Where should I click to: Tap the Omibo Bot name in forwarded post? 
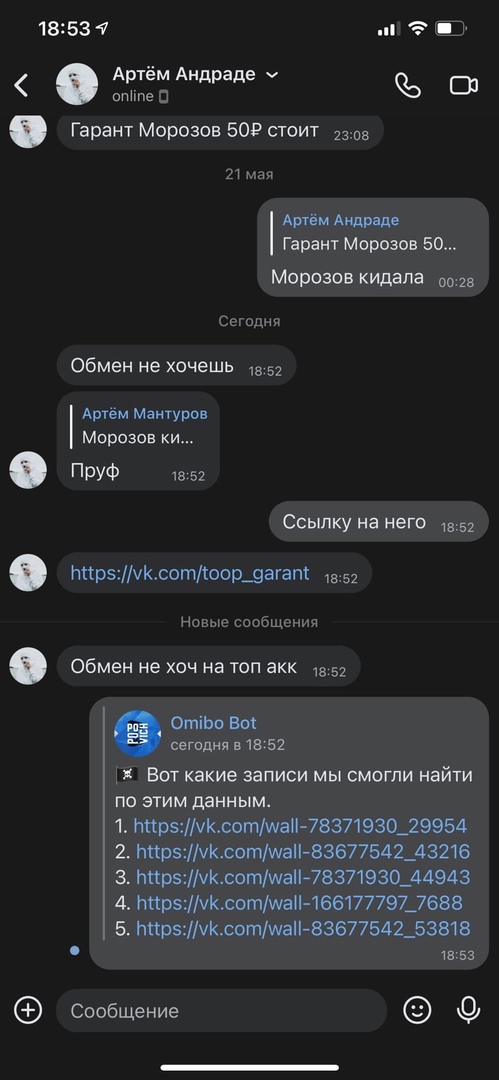[213, 723]
